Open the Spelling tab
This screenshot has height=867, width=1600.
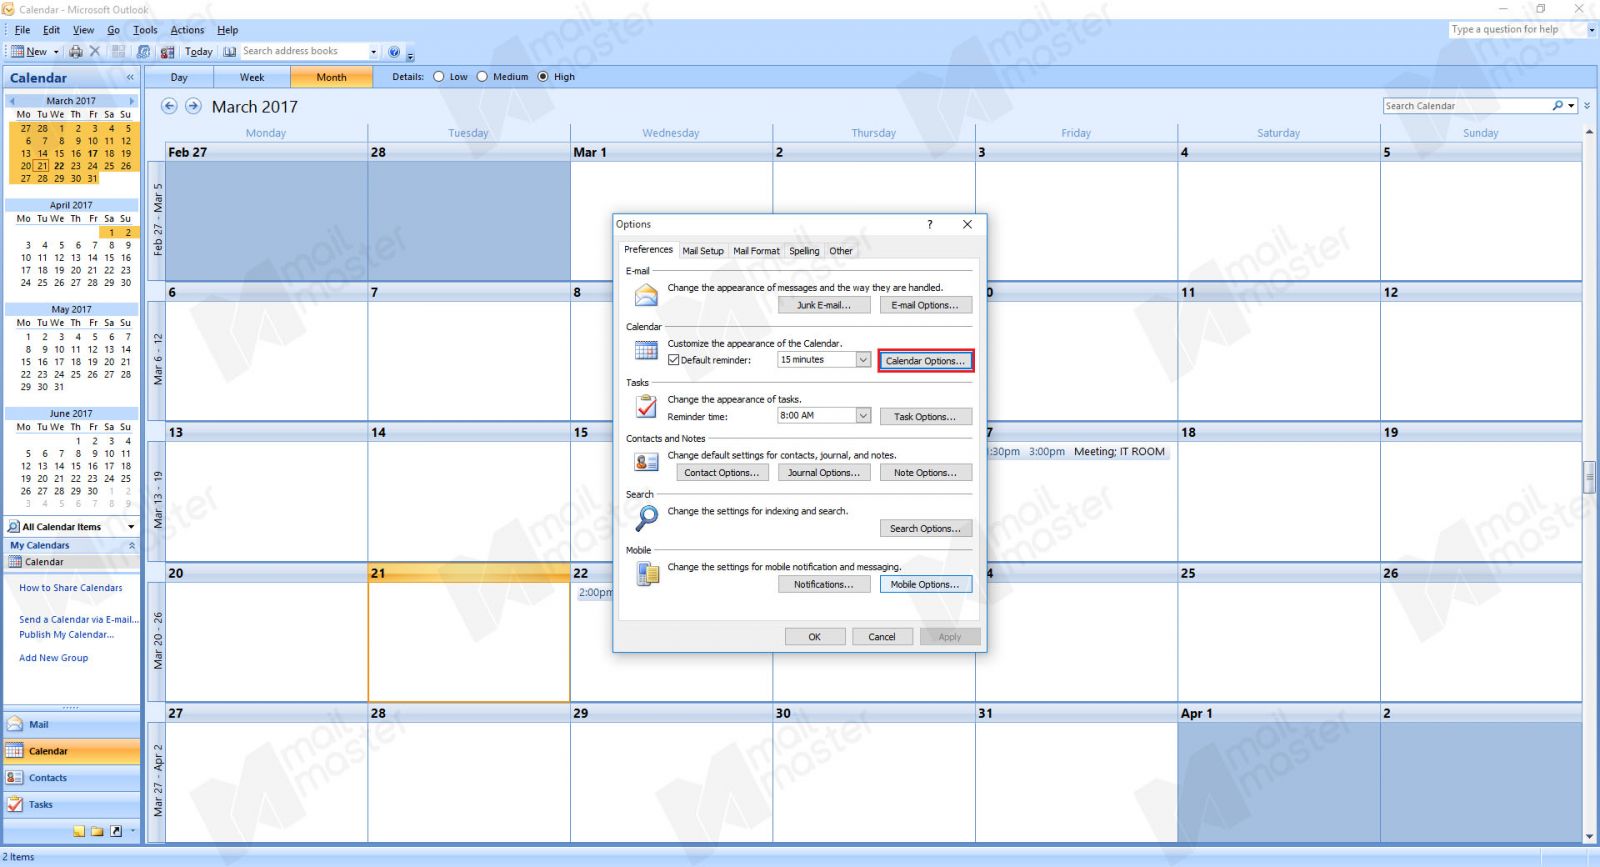coord(804,251)
